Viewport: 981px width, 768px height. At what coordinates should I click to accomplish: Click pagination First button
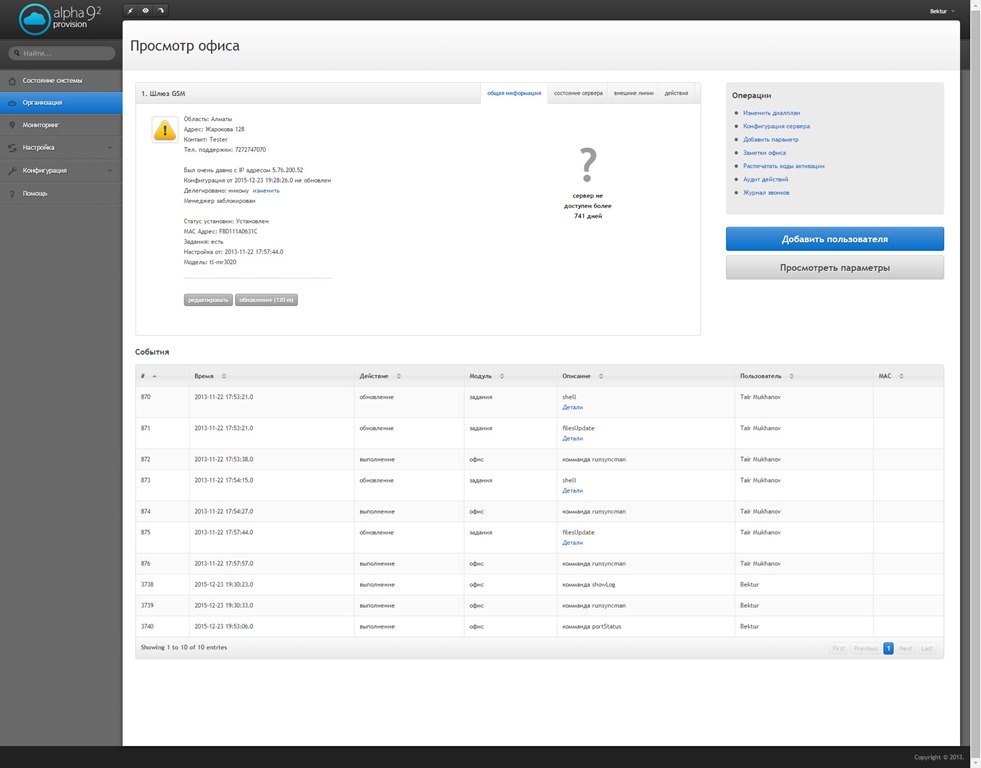pyautogui.click(x=838, y=649)
